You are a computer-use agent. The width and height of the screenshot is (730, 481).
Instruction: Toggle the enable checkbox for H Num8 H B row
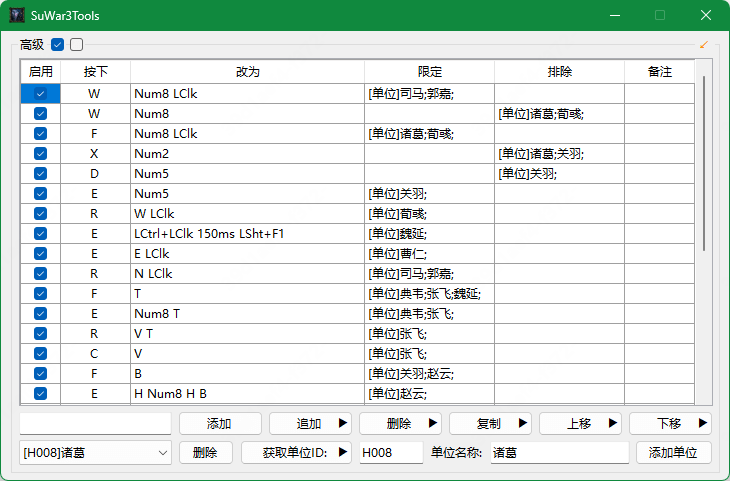tap(40, 393)
